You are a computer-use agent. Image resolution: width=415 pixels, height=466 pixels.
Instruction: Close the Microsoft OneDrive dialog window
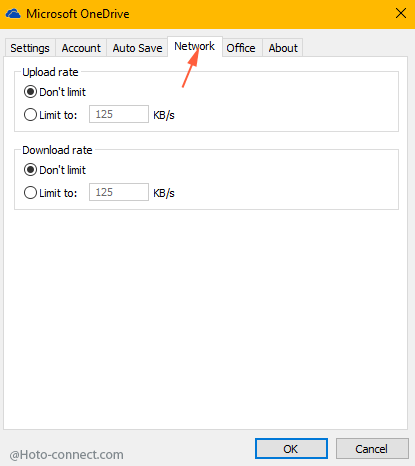(401, 14)
